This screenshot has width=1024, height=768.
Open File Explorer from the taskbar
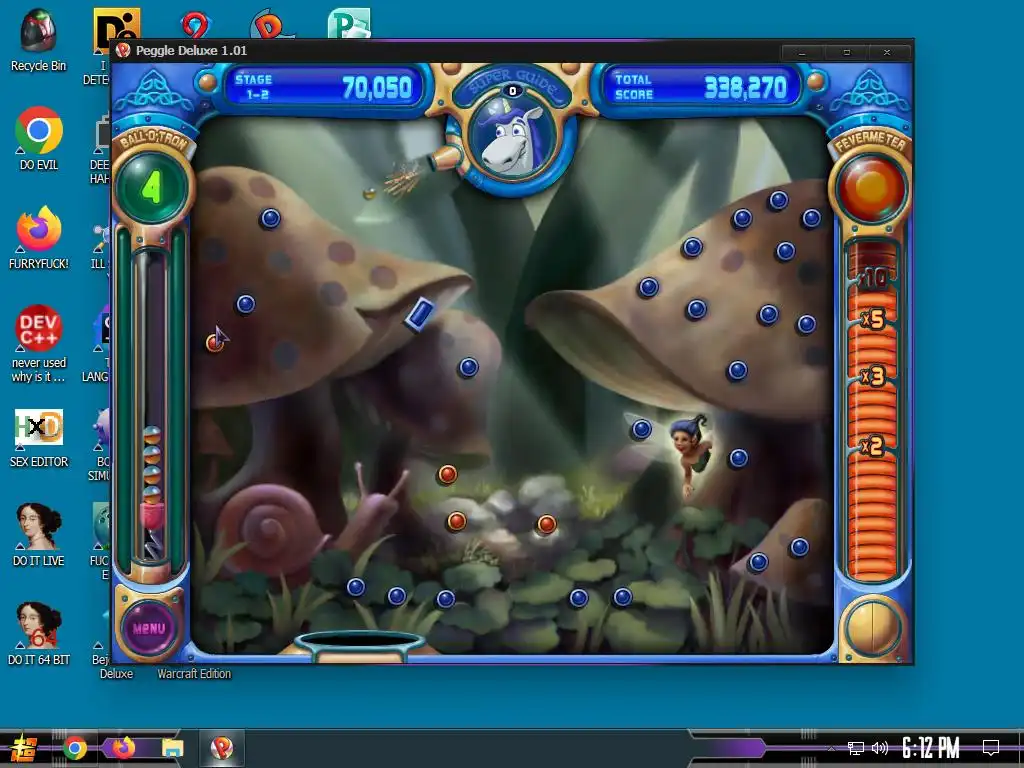tap(173, 748)
